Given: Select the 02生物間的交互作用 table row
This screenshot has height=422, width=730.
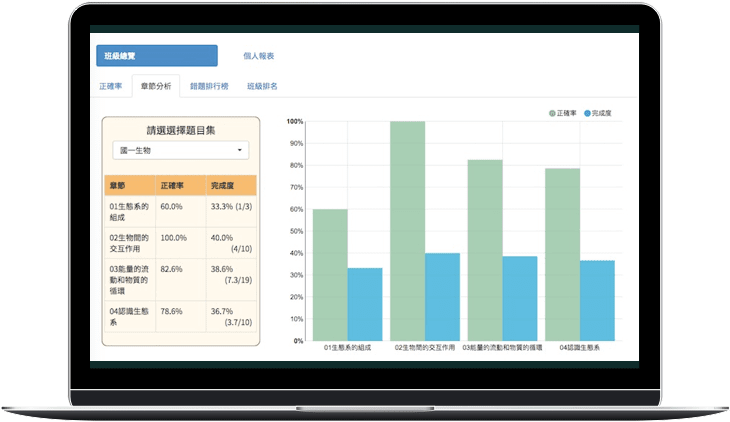Looking at the screenshot, I should [180, 243].
